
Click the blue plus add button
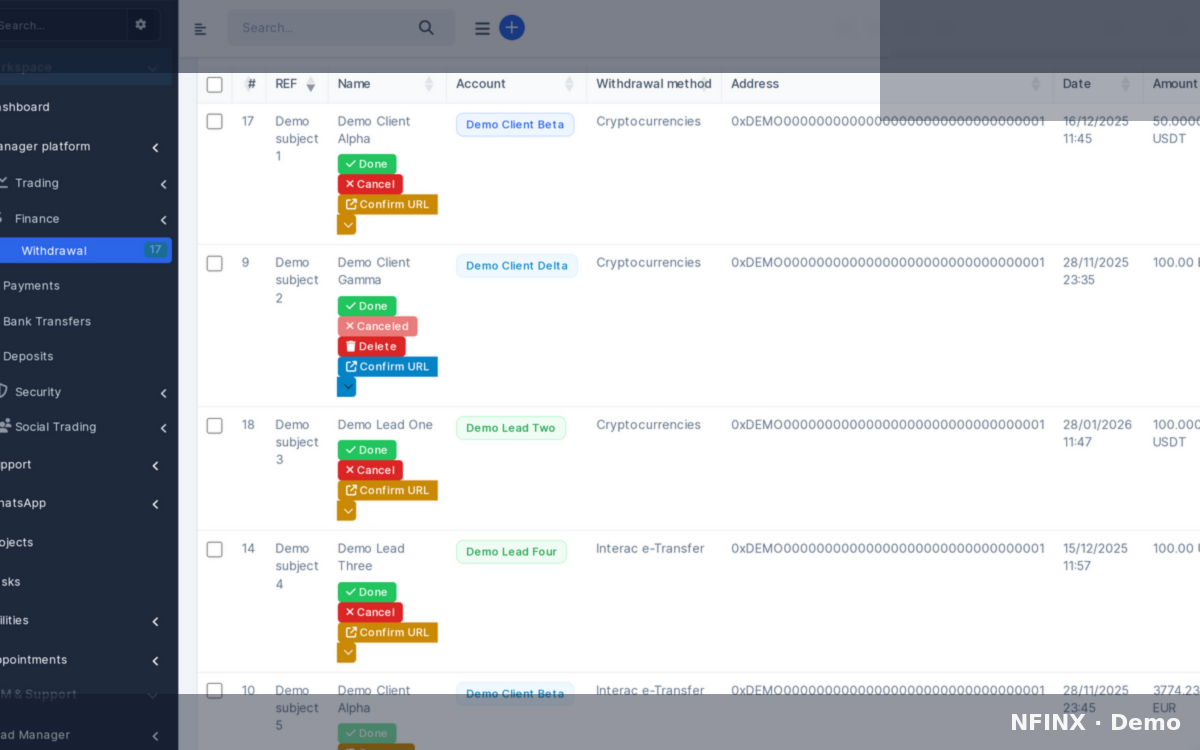point(512,28)
